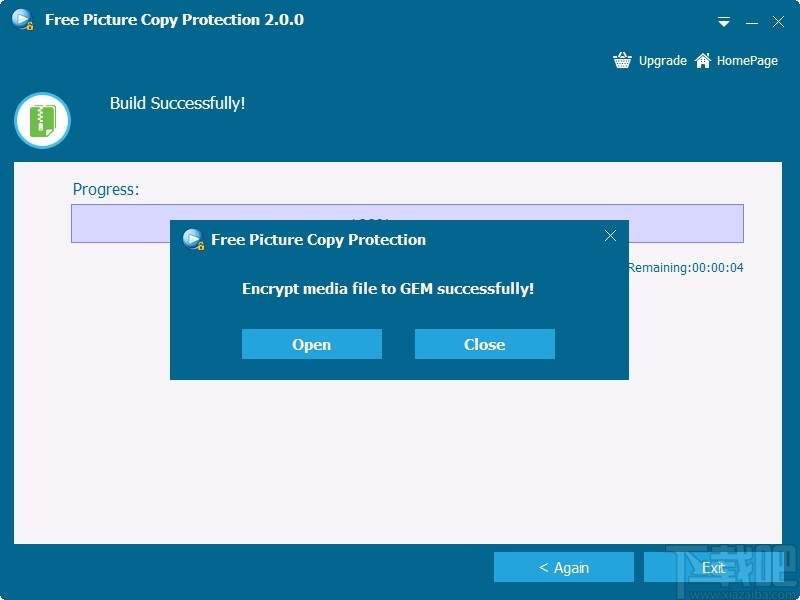
Task: Dismiss the dialog with its X button
Action: pos(610,236)
